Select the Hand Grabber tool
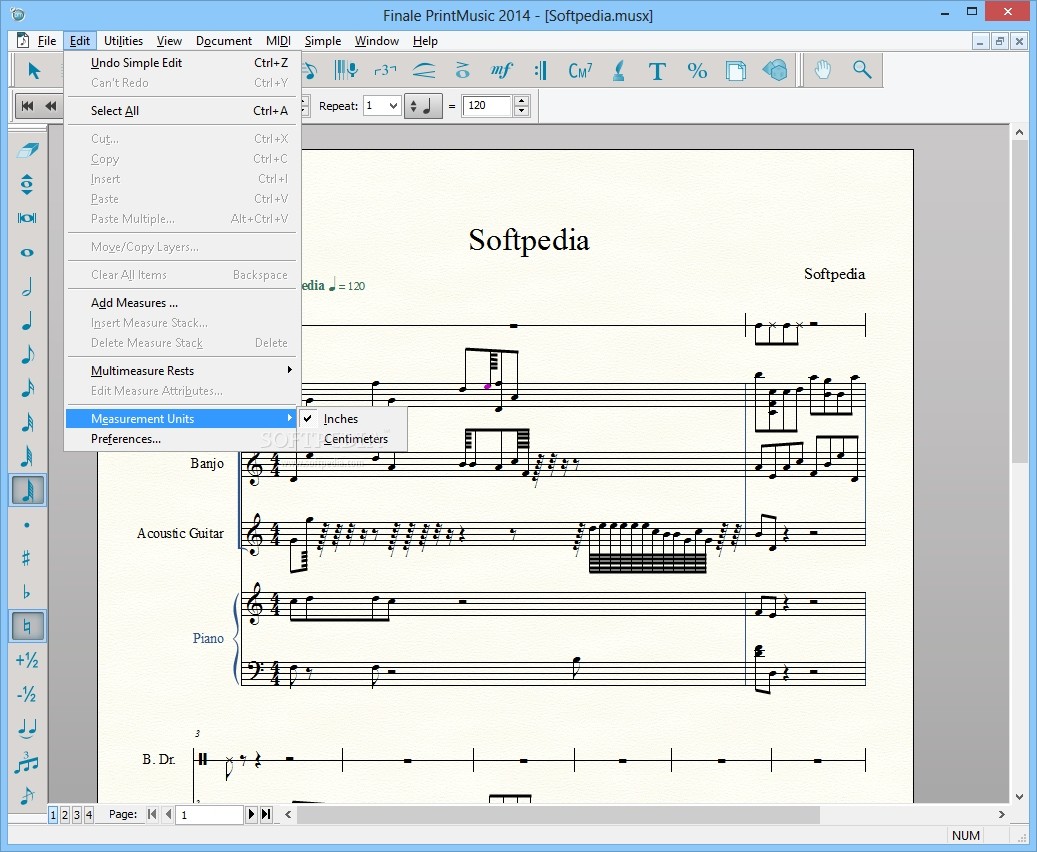This screenshot has width=1037, height=852. tap(822, 70)
